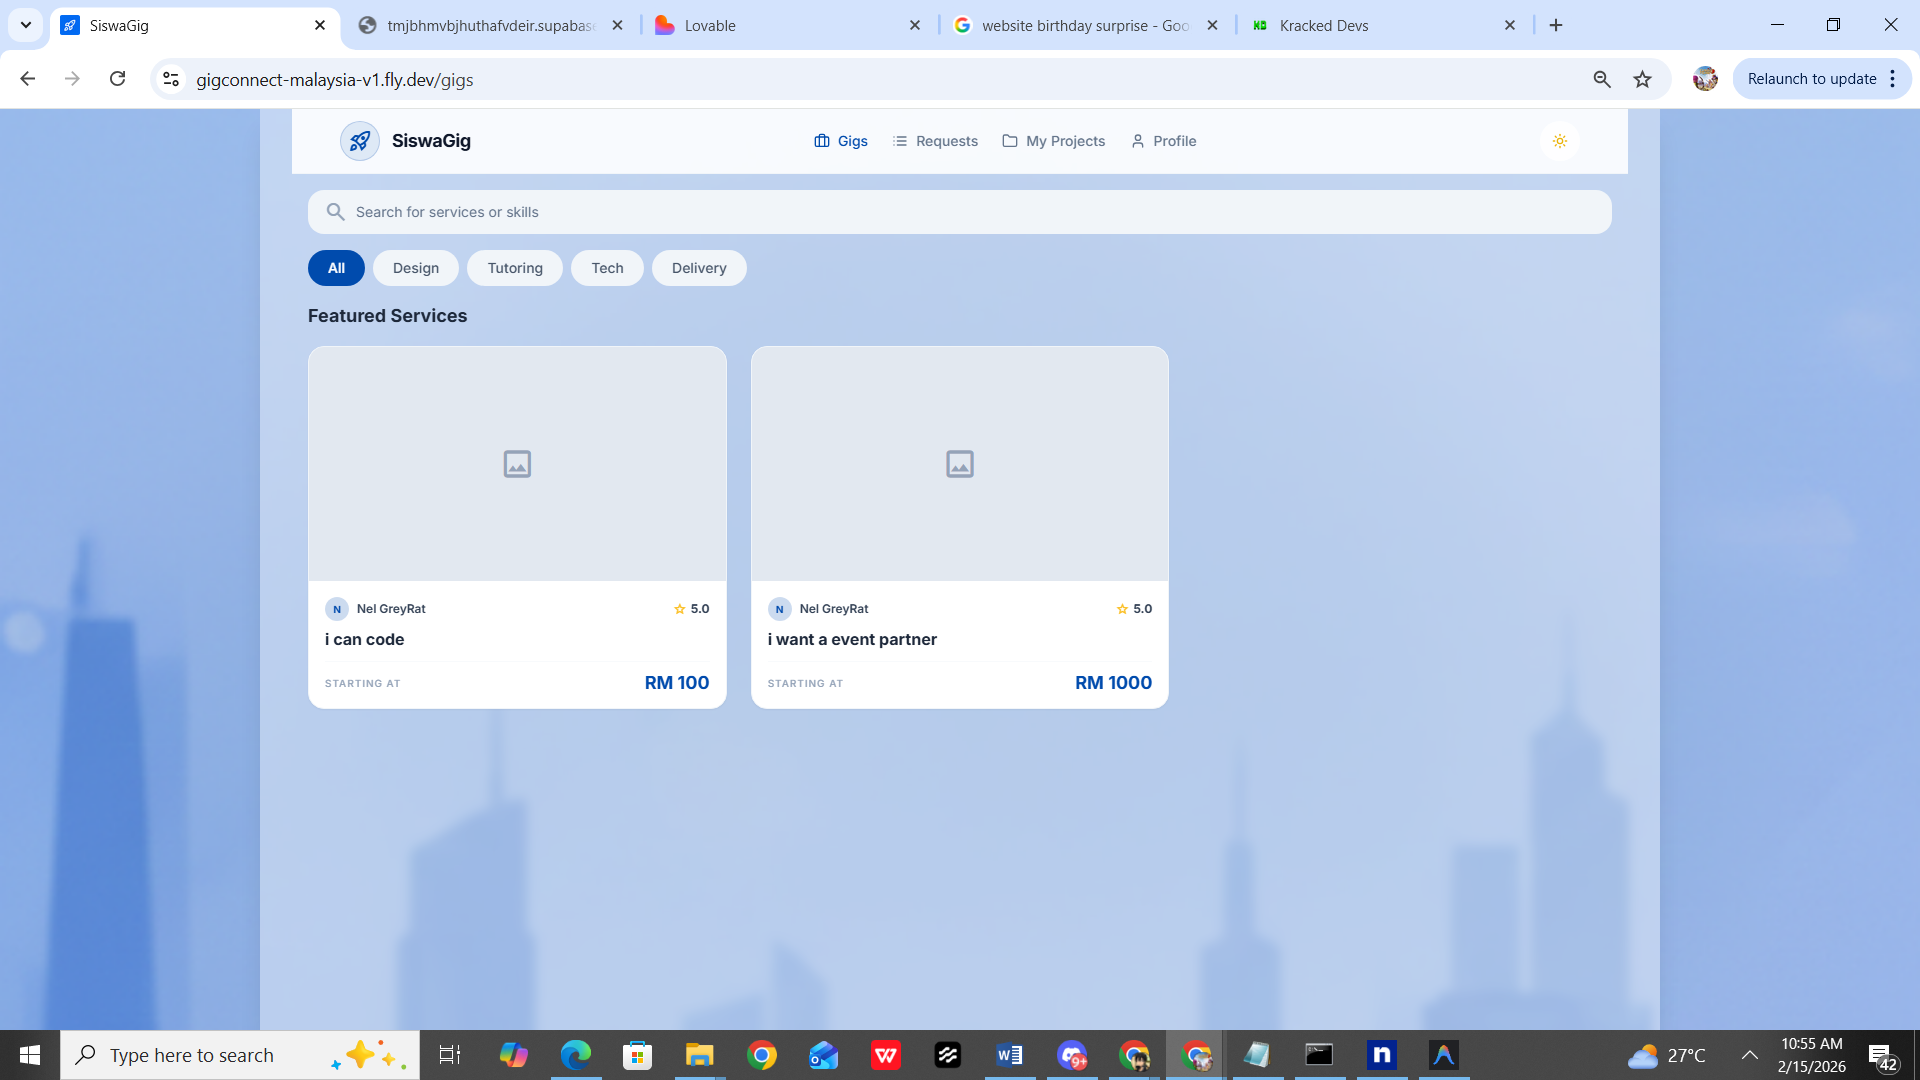Image resolution: width=1920 pixels, height=1080 pixels.
Task: Click the image placeholder icon on event partner card
Action: 959,464
